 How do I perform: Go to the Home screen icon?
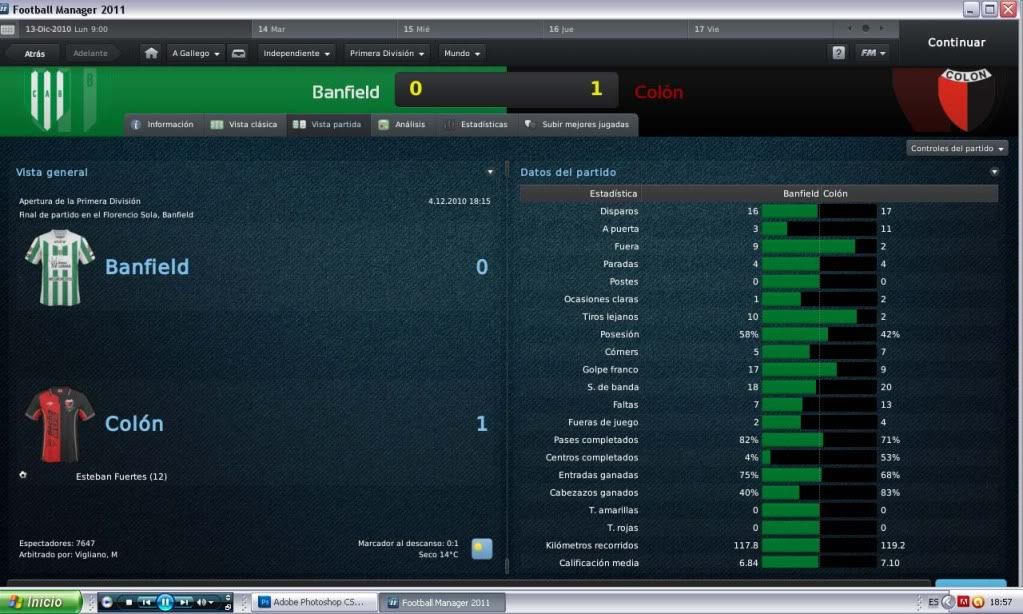point(151,54)
